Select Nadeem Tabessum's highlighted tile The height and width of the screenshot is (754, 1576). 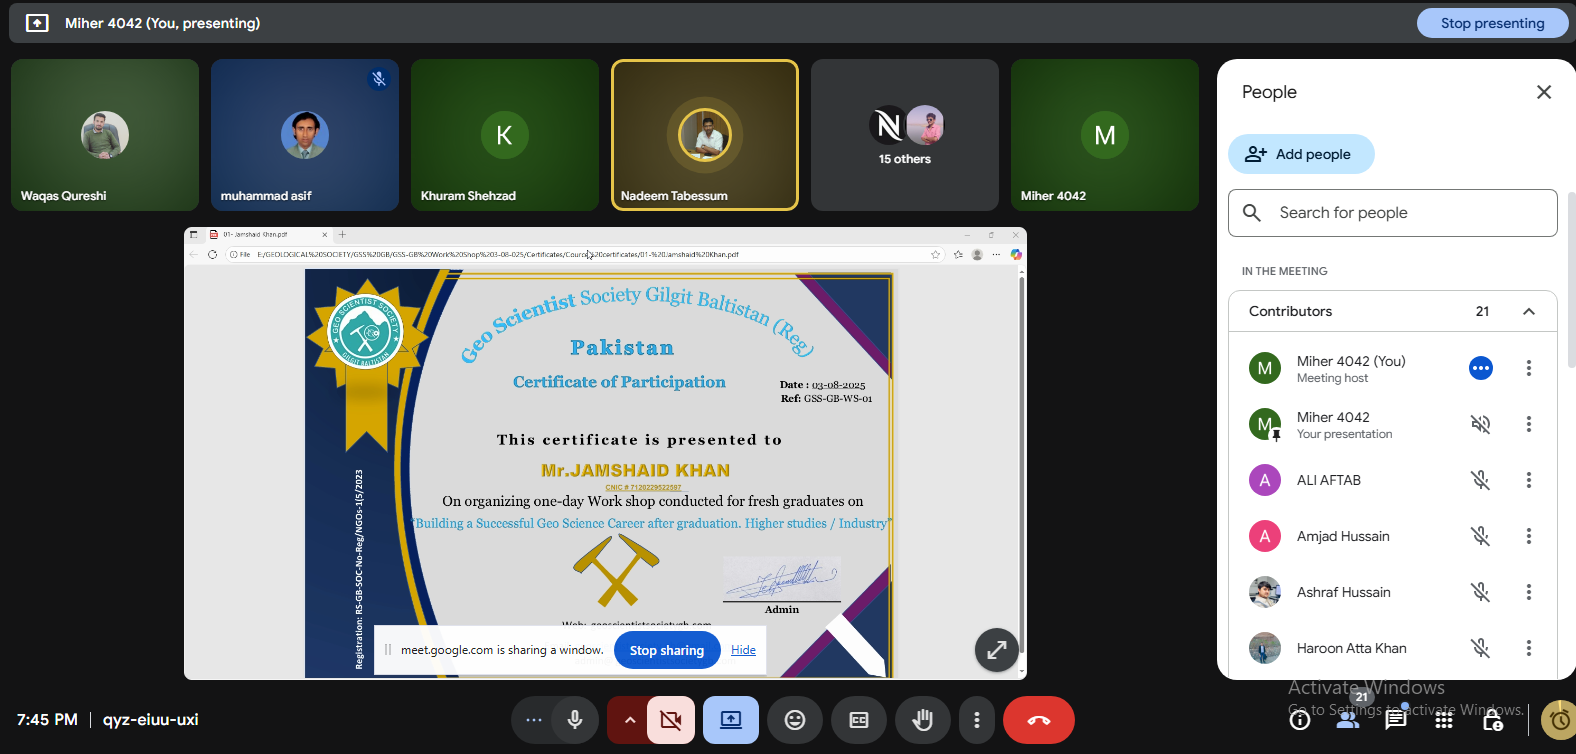click(705, 135)
